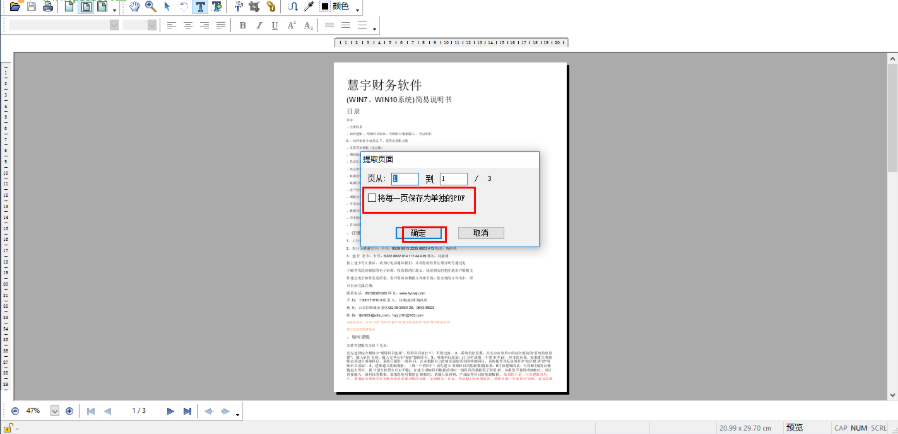The height and width of the screenshot is (434, 898).
Task: Click the chain Link tool icon
Action: [271, 7]
